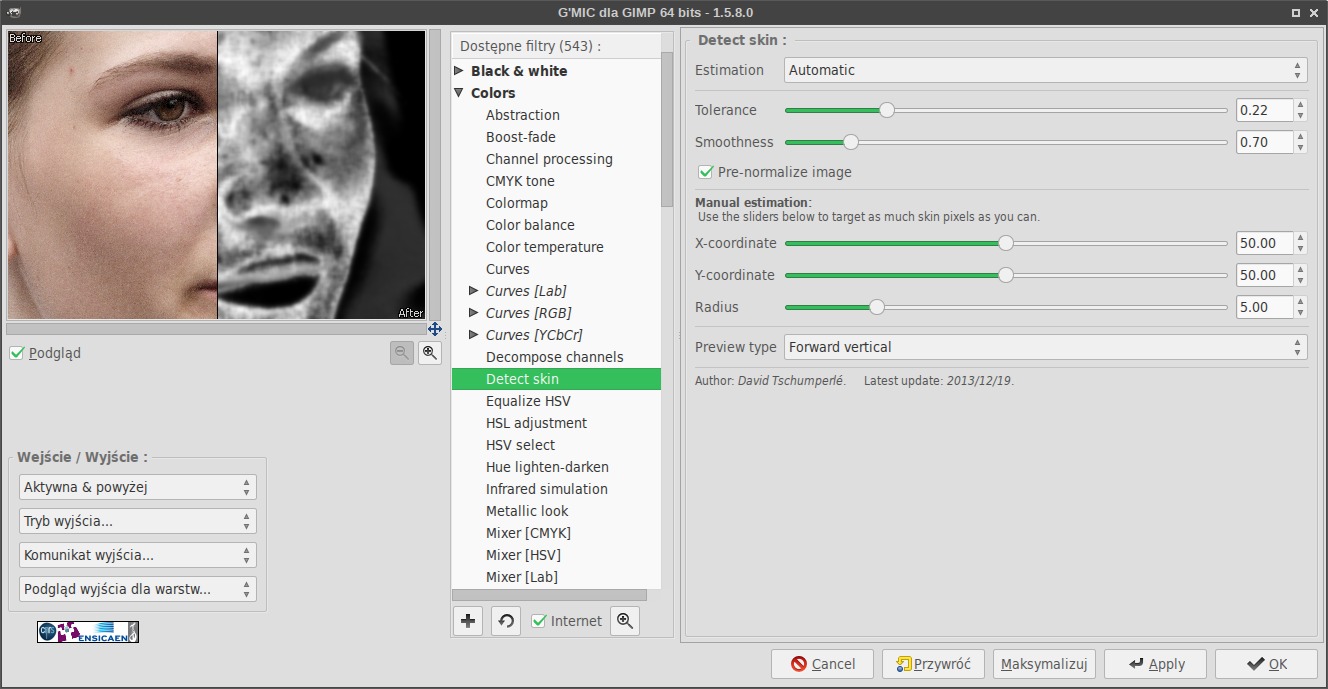Collapse the Colors category
The height and width of the screenshot is (689, 1328).
[x=460, y=93]
